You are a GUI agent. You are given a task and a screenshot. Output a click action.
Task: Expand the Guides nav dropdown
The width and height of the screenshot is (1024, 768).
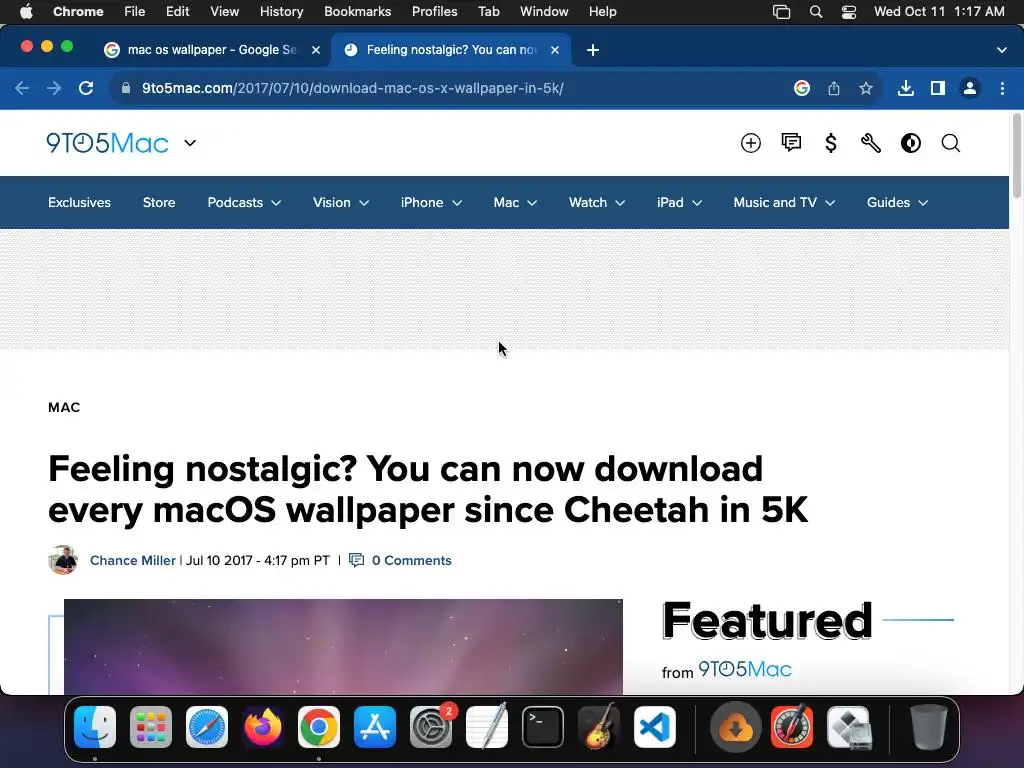pyautogui.click(x=897, y=202)
